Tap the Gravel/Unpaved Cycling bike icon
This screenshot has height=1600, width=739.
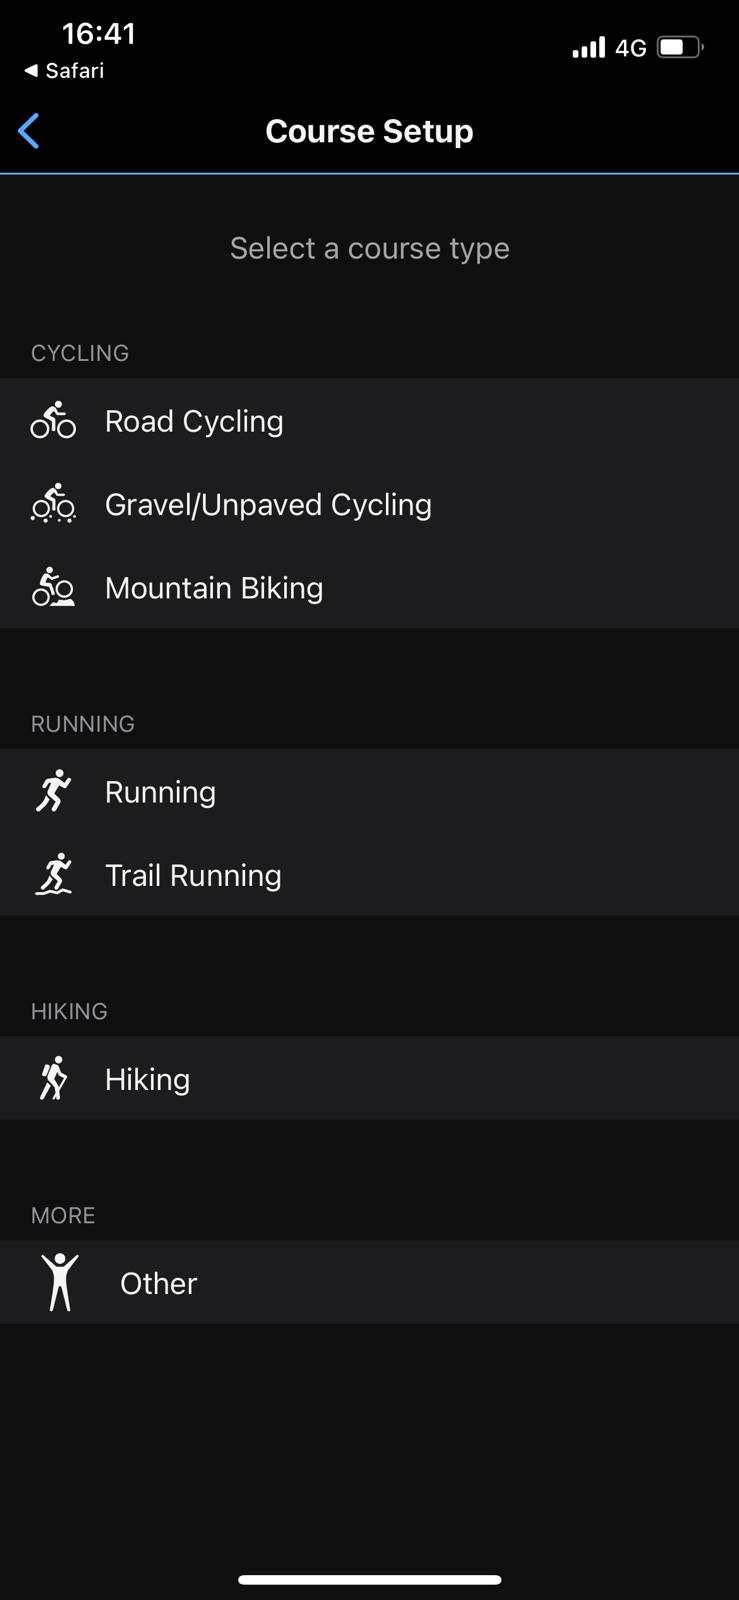pyautogui.click(x=53, y=504)
